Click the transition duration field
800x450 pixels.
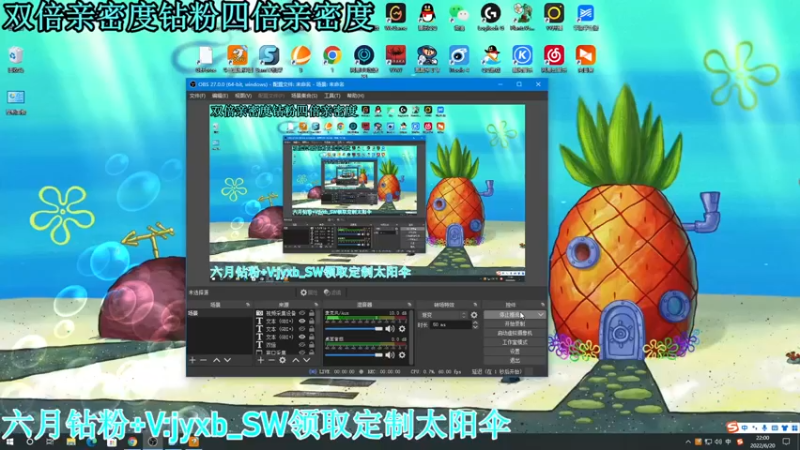pos(451,324)
